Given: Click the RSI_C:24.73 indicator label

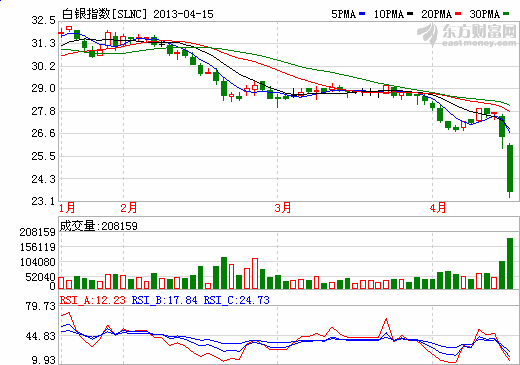Looking at the screenshot, I should point(237,300).
